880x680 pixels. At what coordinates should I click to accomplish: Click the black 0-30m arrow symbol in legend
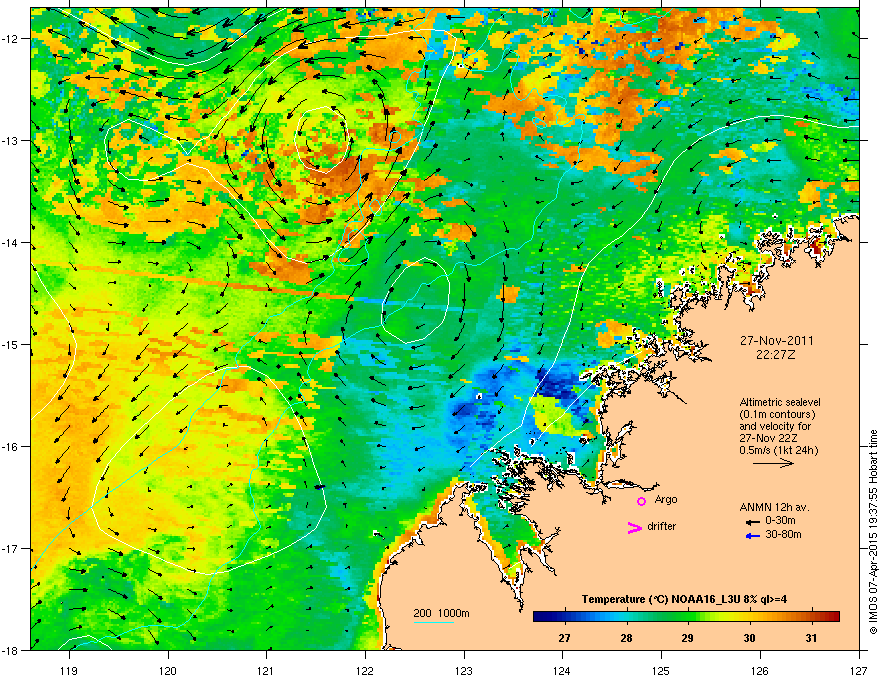click(x=753, y=522)
